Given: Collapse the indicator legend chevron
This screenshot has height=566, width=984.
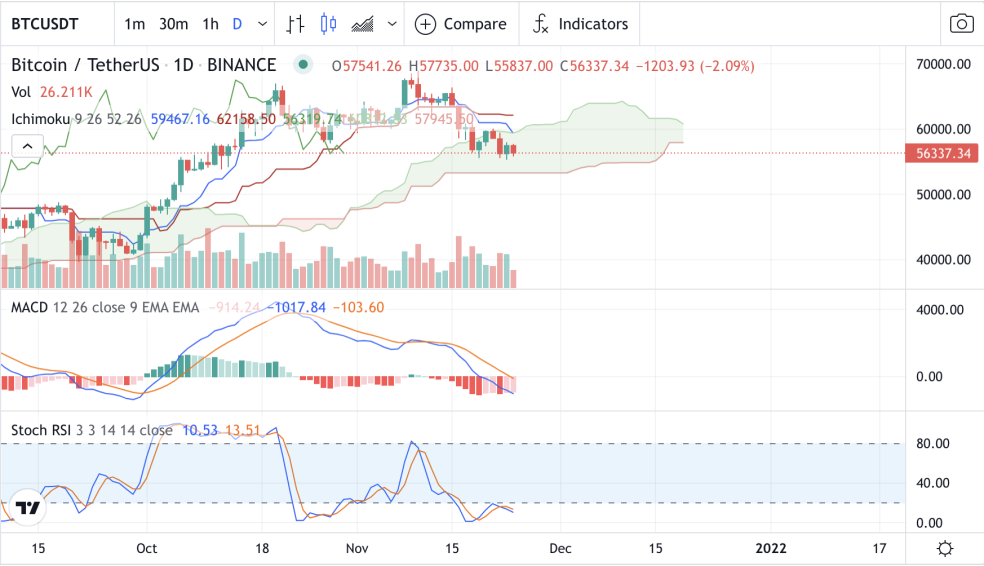Looking at the screenshot, I should click(x=28, y=146).
